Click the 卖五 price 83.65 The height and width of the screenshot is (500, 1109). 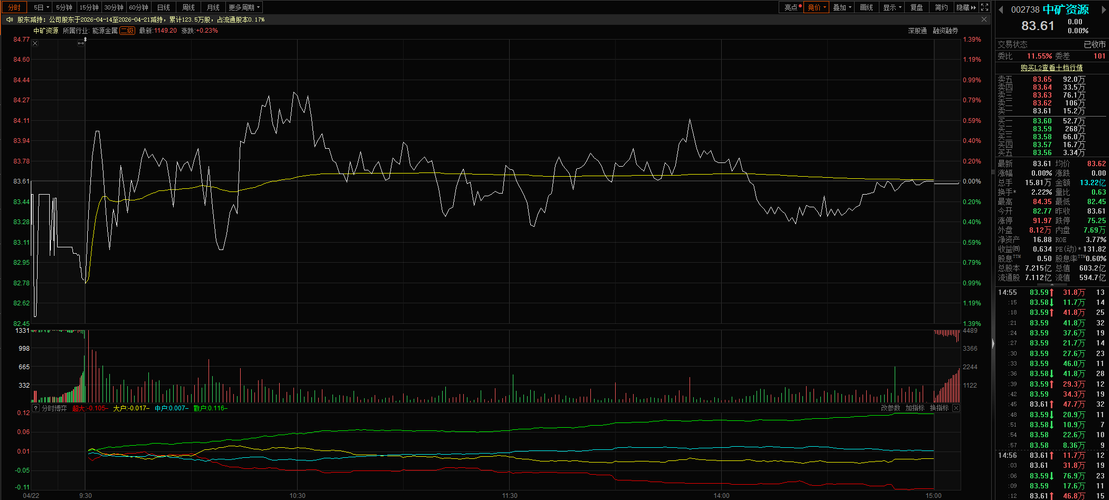[1042, 80]
